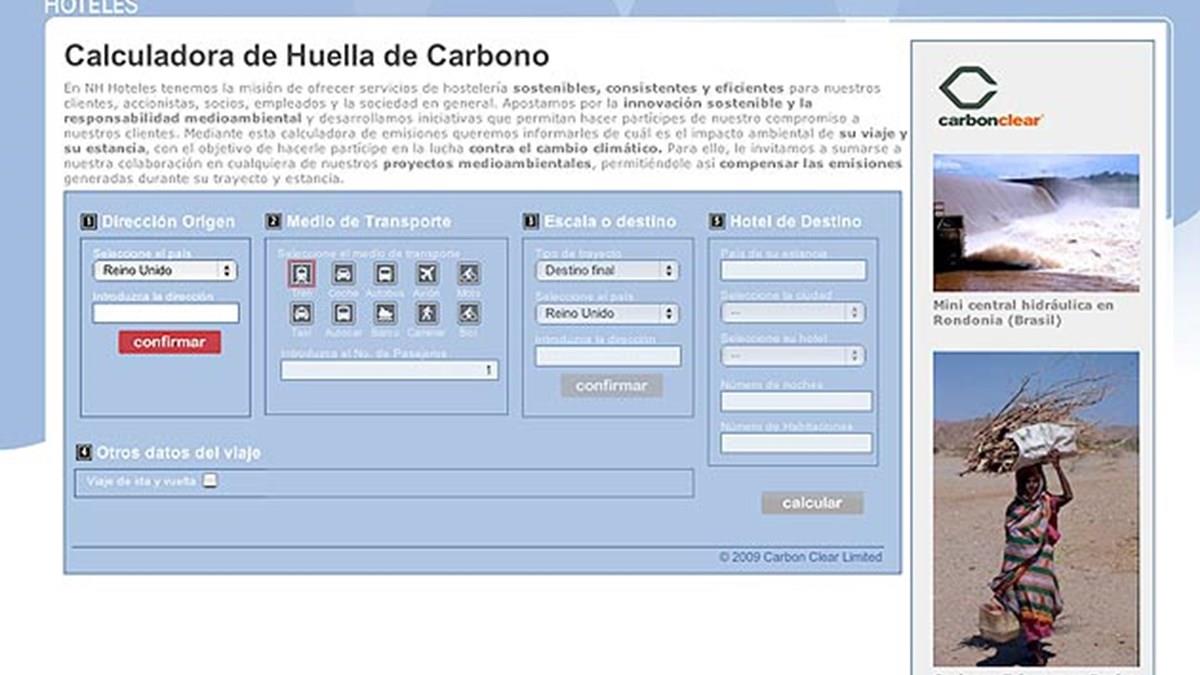
Task: Select the Taxi transport icon
Action: click(302, 313)
